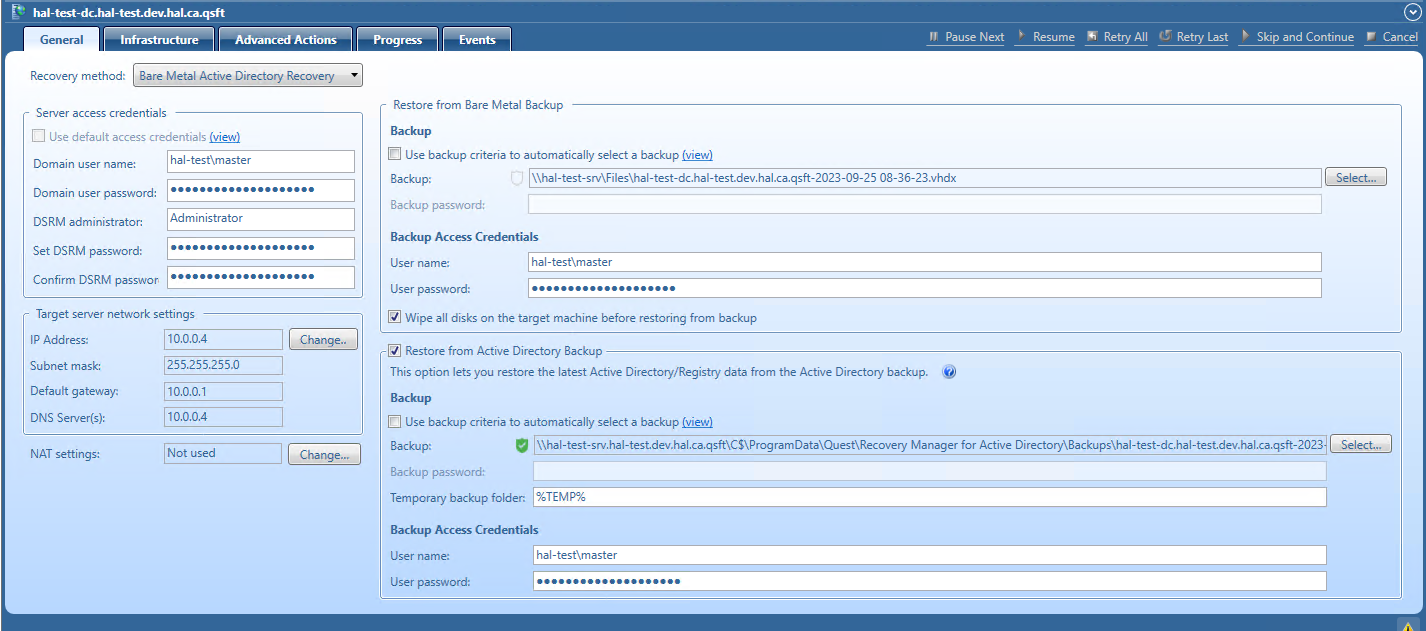Click the Default gateway value 10.0.0.1

click(224, 391)
